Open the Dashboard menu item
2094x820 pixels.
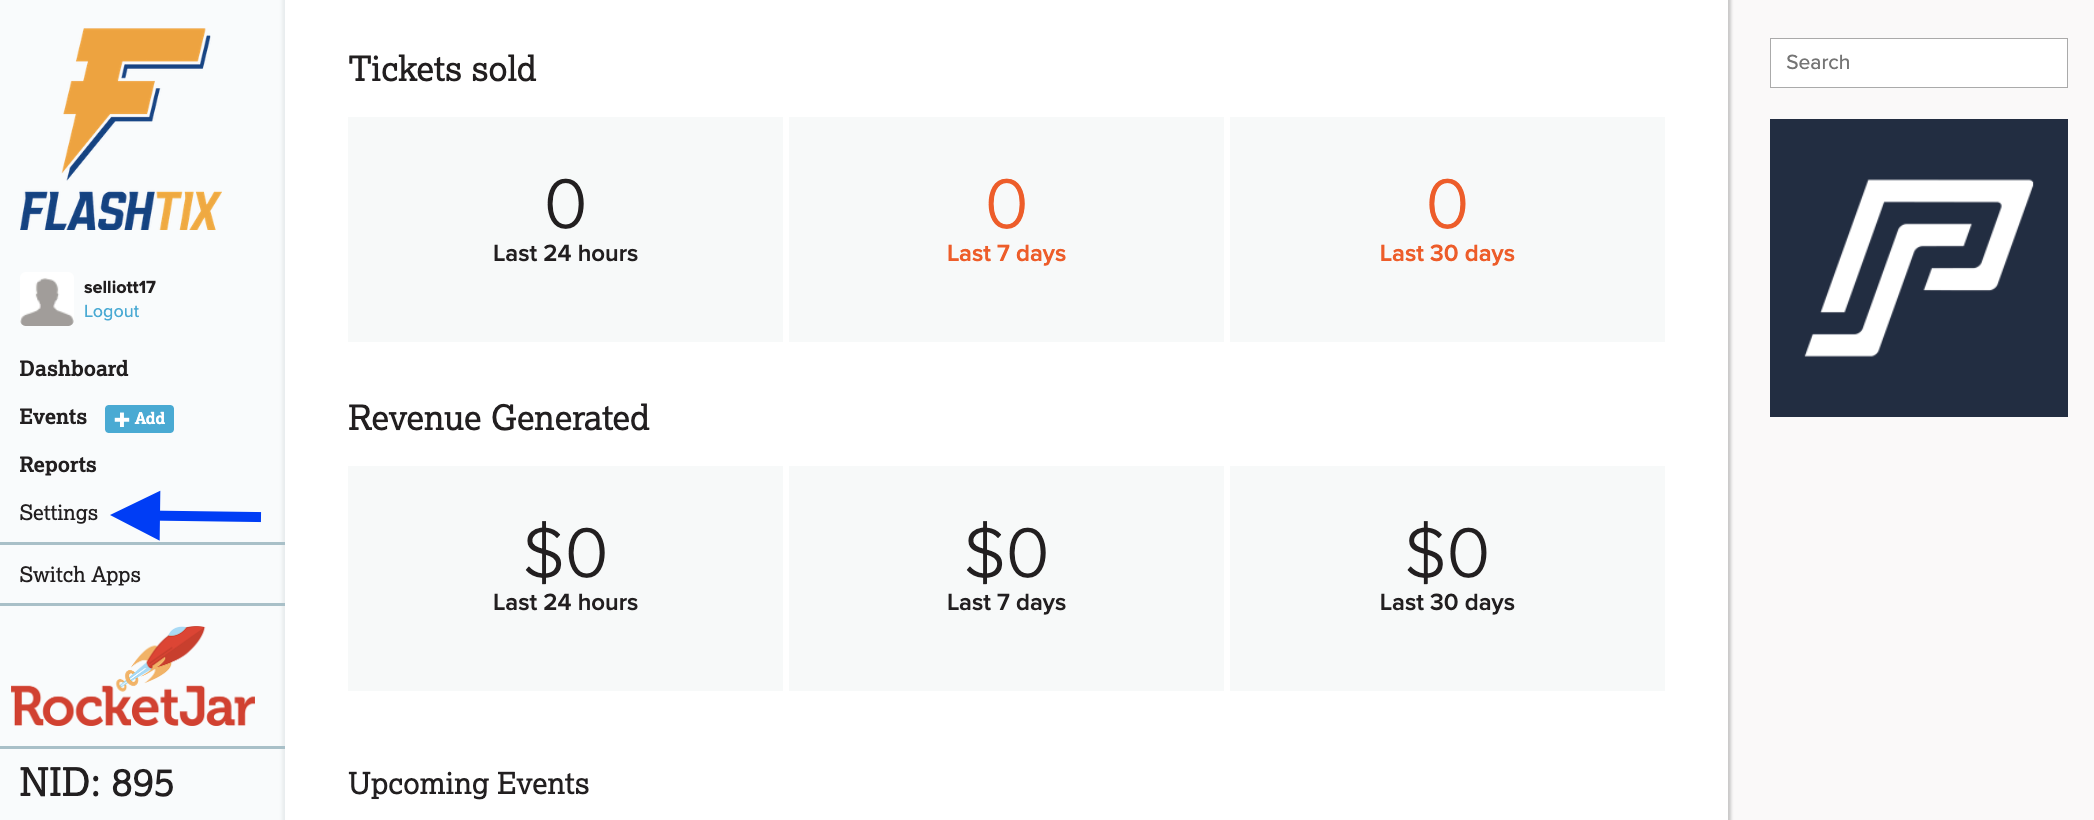[x=74, y=369]
